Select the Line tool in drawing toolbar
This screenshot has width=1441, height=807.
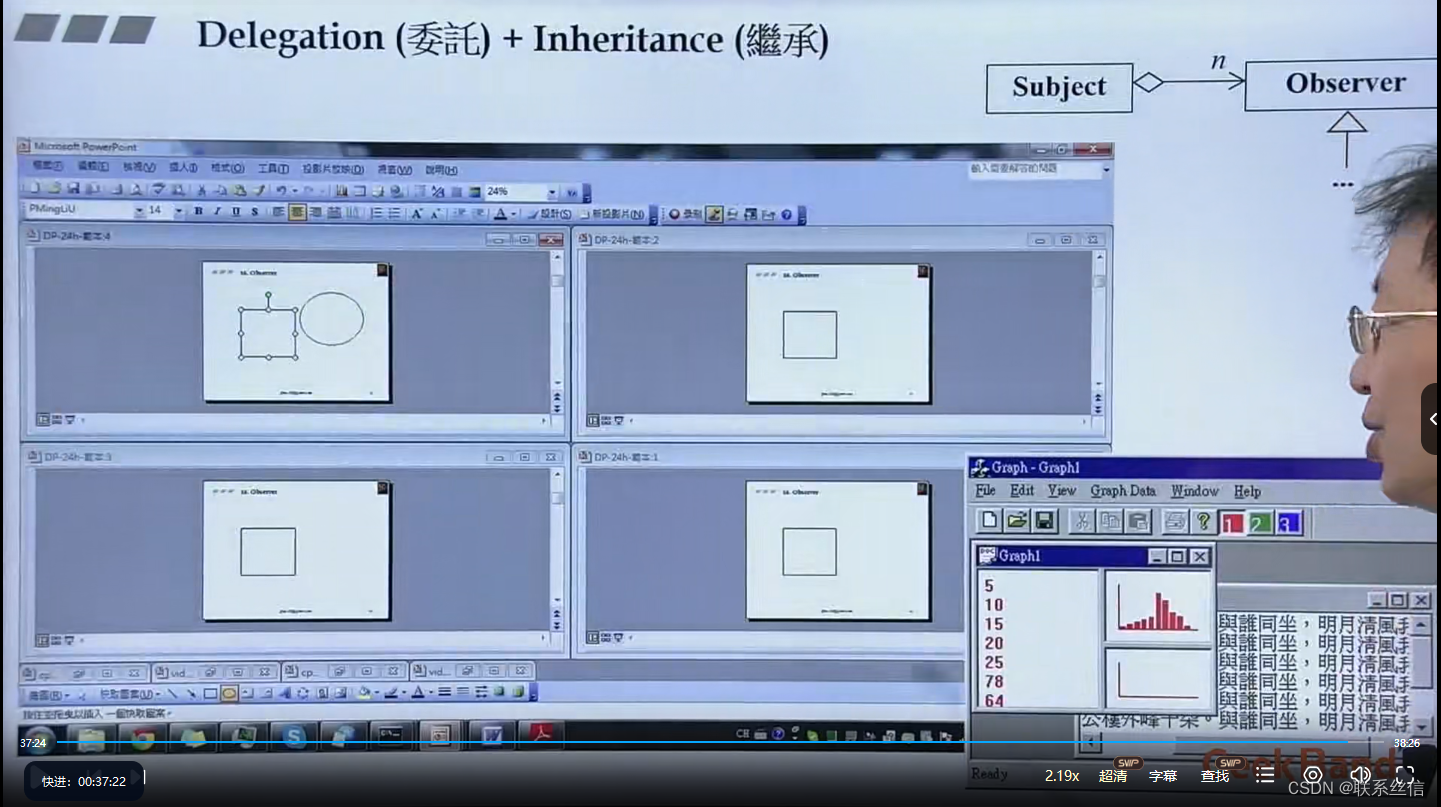tap(172, 692)
